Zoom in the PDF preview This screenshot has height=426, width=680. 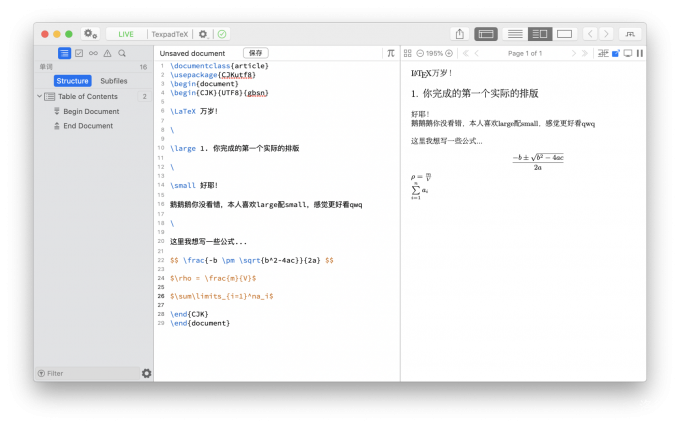(449, 53)
